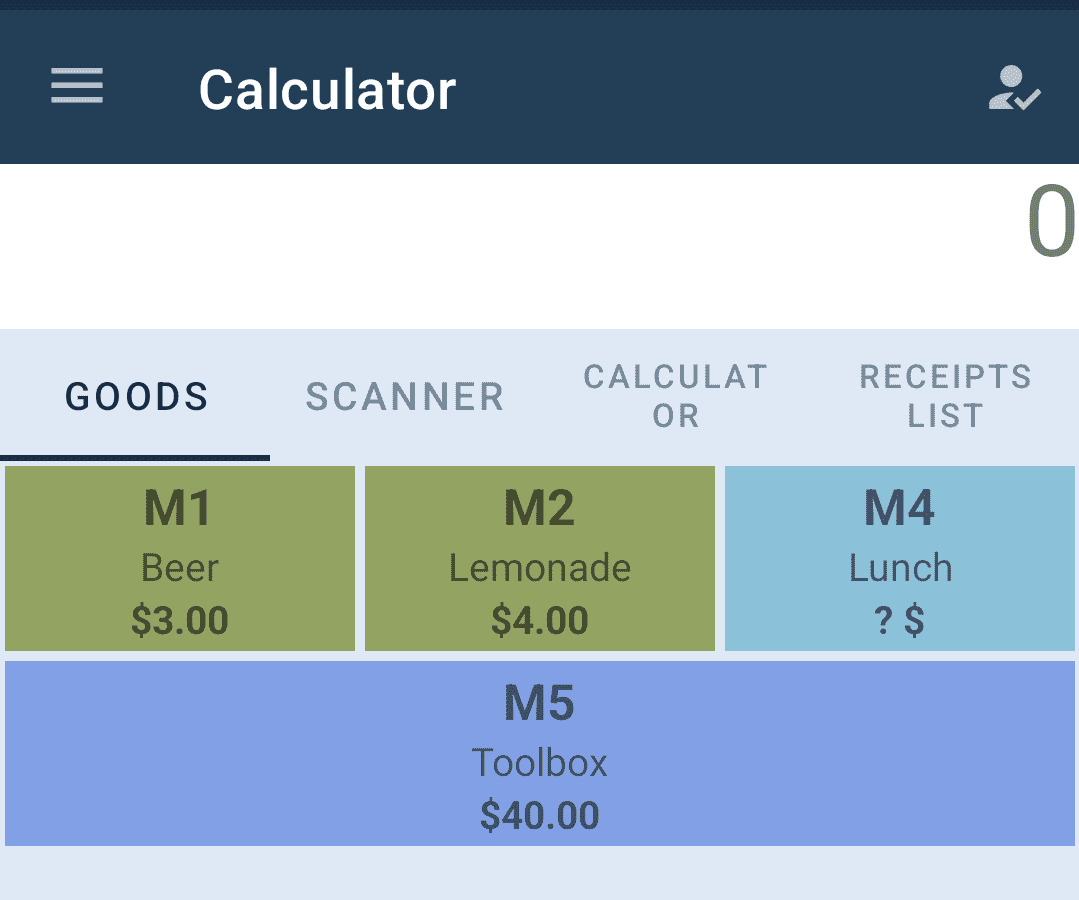Tap the Beer tile costing $3.00
Viewport: 1079px width, 900px height.
pos(180,558)
